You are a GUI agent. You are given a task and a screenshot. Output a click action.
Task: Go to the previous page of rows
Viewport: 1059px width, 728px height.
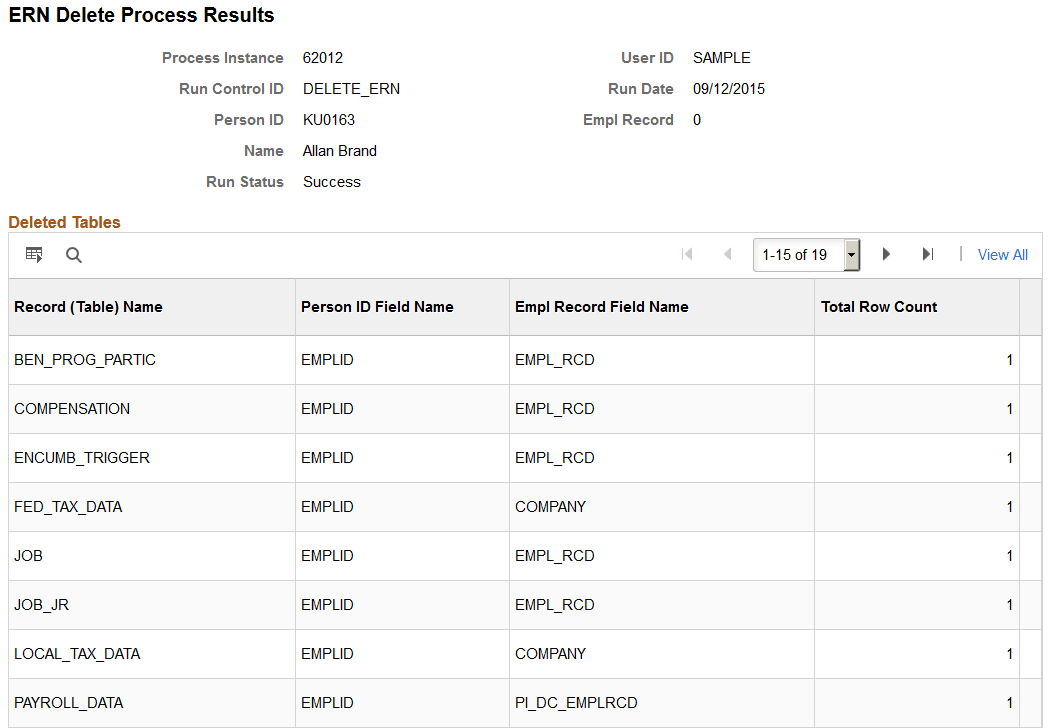(727, 255)
